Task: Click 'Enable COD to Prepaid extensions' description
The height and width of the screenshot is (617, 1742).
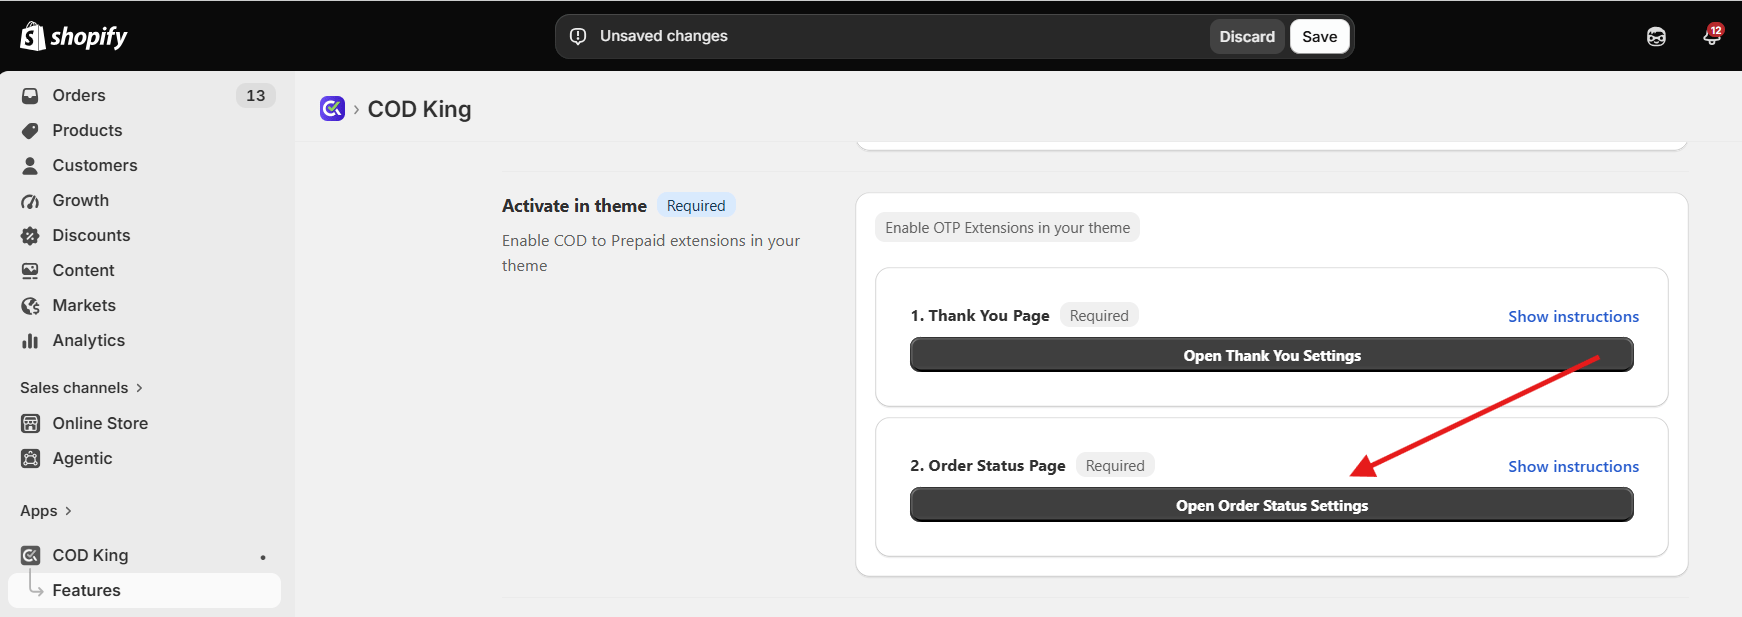Action: pyautogui.click(x=651, y=253)
